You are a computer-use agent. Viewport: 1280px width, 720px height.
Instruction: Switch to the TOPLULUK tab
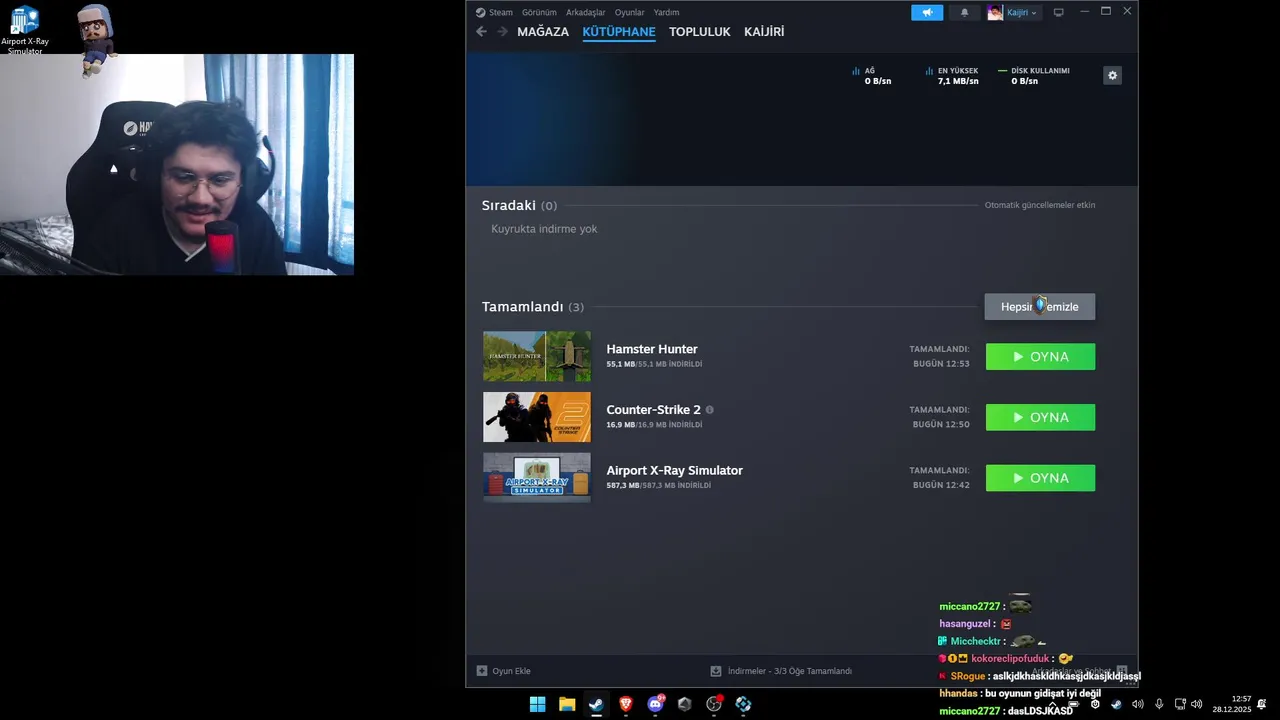(700, 32)
